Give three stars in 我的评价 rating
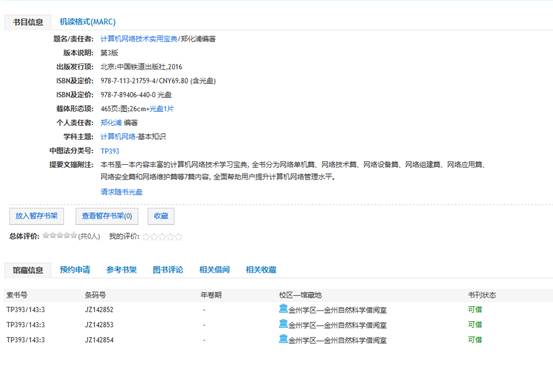Image resolution: width=553 pixels, height=368 pixels. point(163,236)
